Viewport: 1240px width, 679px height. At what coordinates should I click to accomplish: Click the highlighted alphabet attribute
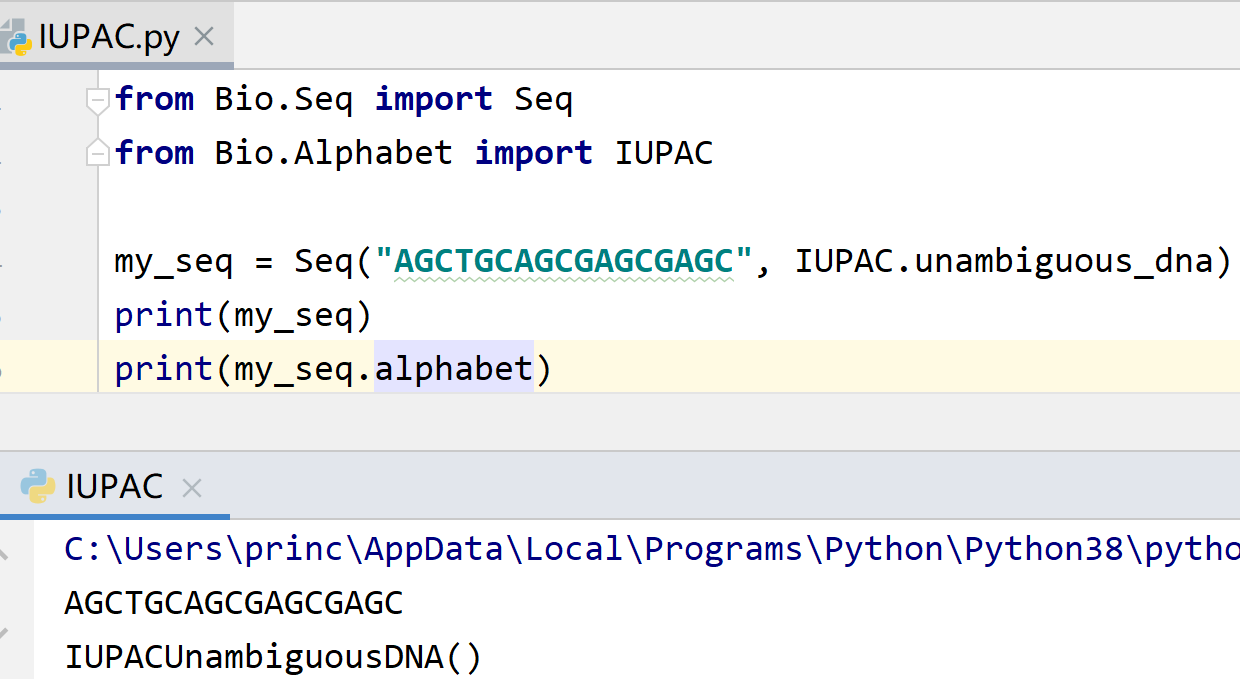tap(454, 369)
